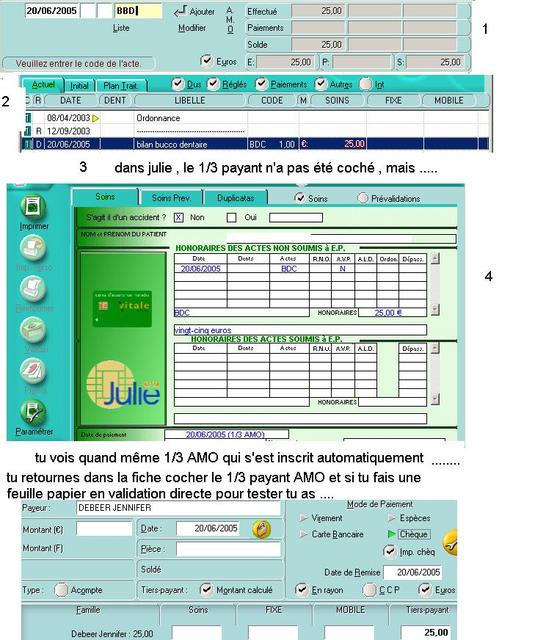Image resolution: width=535 pixels, height=640 pixels.
Task: Select the Chèque payment mode arrow
Action: point(391,534)
